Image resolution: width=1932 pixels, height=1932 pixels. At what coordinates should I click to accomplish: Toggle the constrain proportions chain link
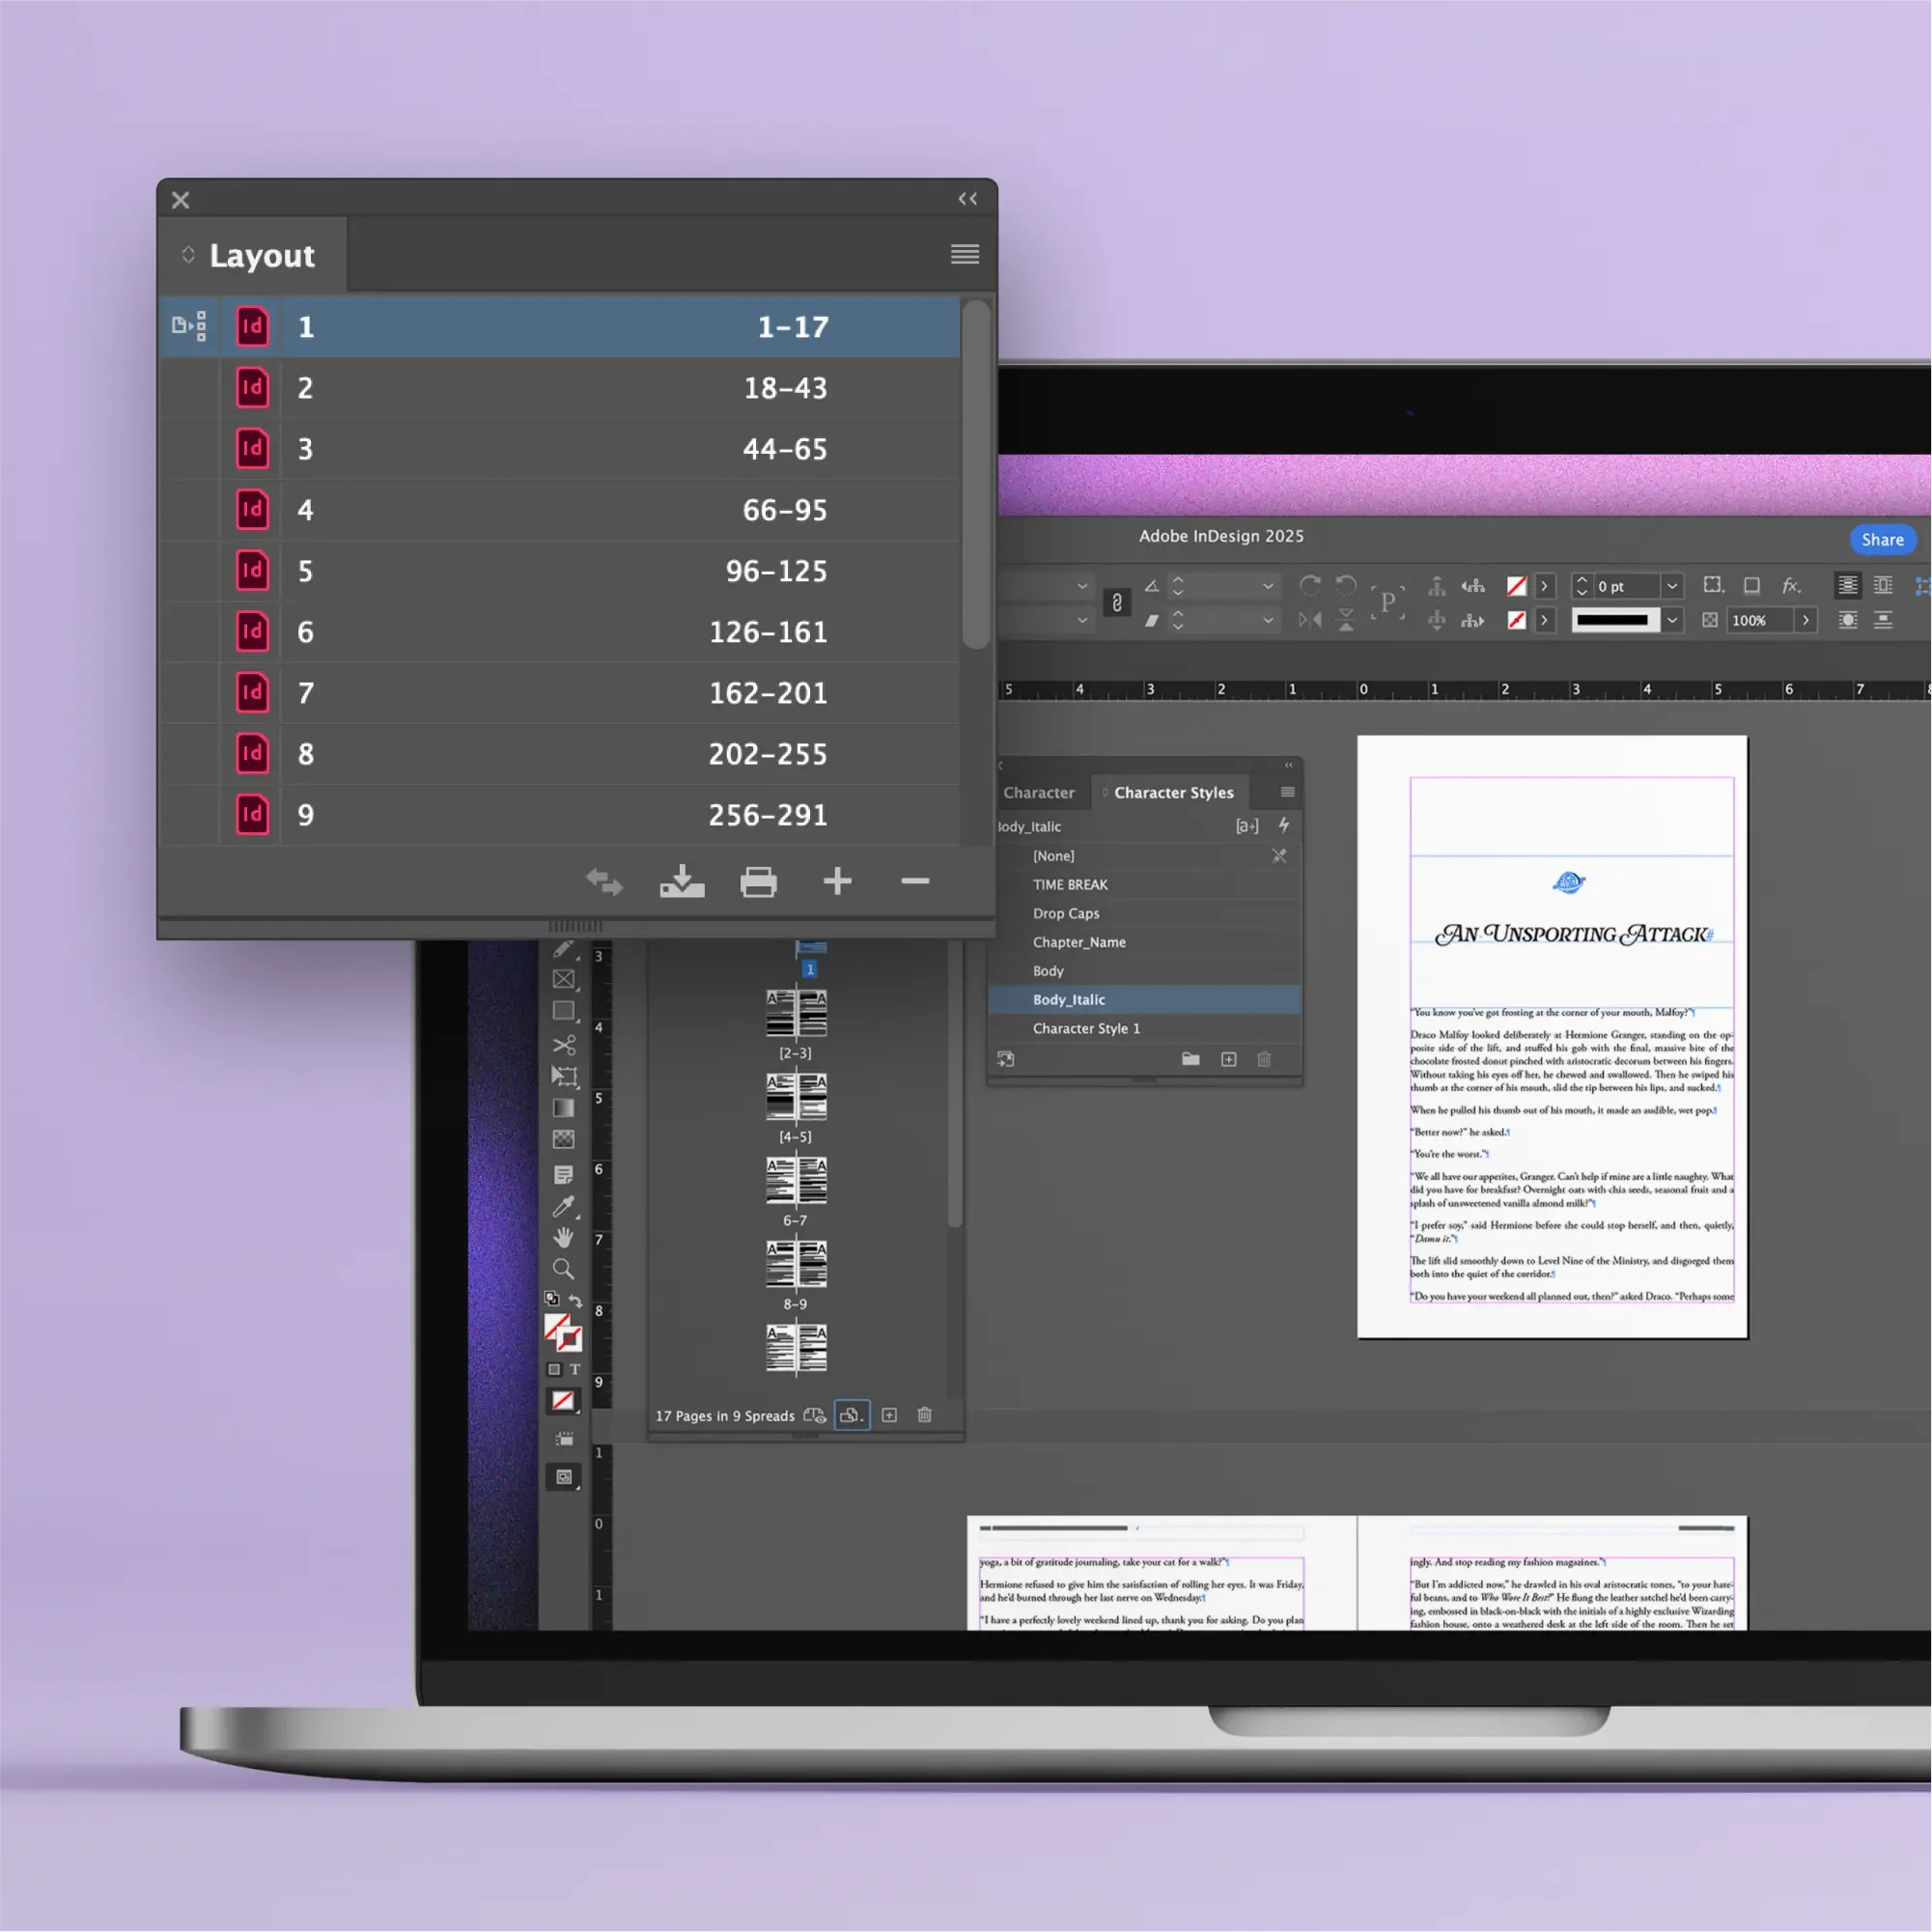tap(1117, 602)
